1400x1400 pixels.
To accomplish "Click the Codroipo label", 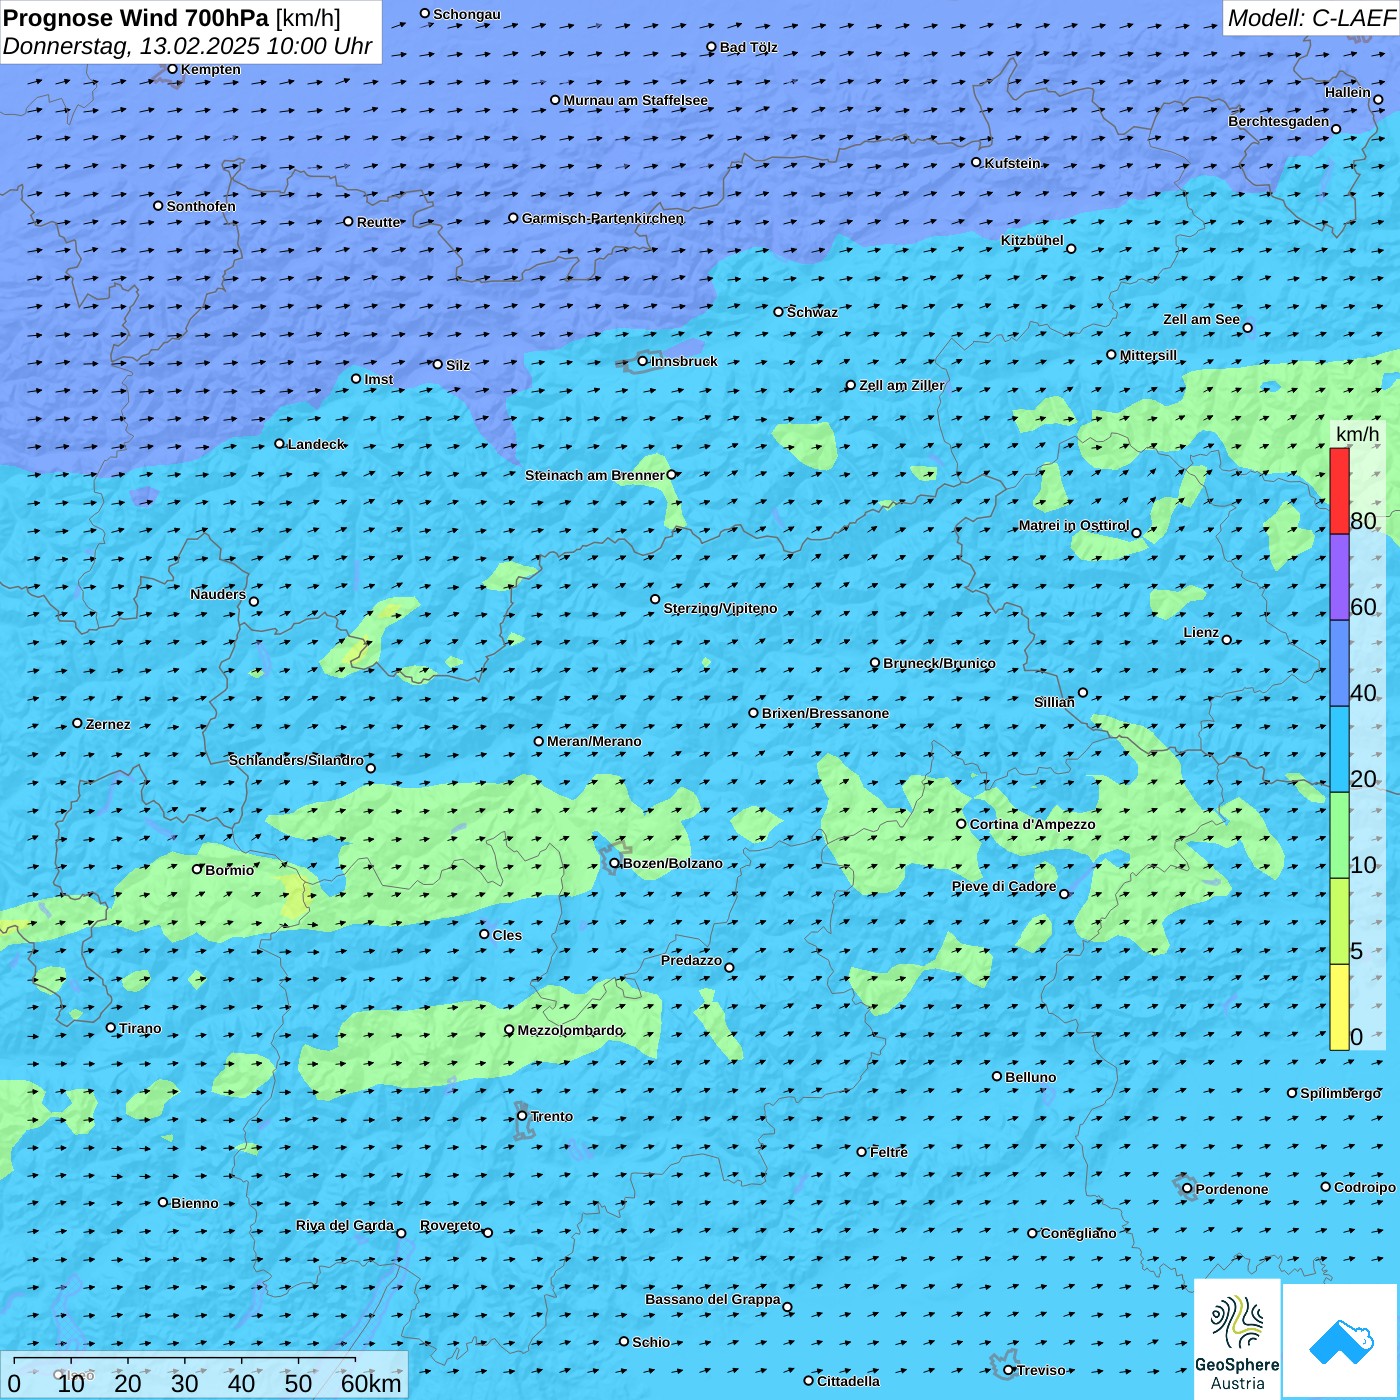I will 1365,1187.
